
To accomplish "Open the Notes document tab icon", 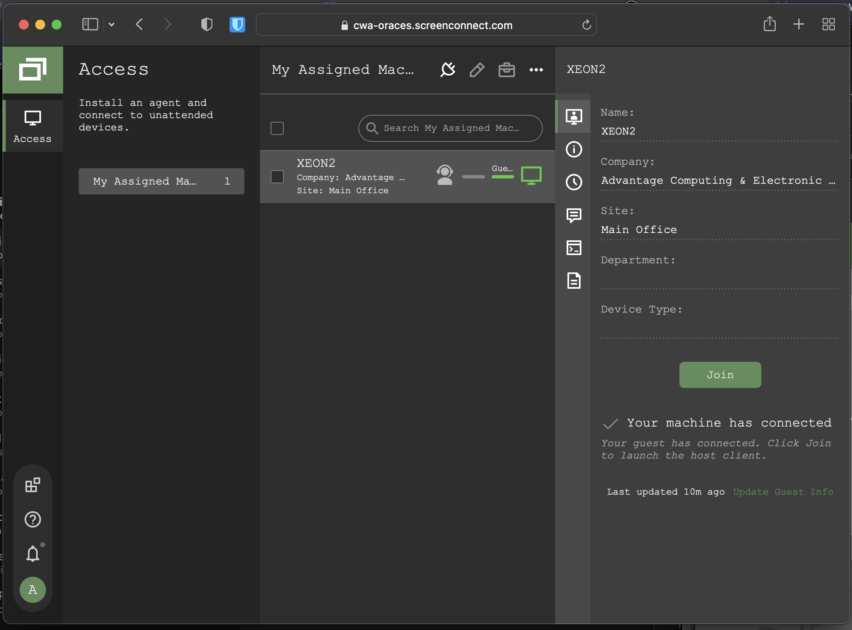I will point(574,281).
